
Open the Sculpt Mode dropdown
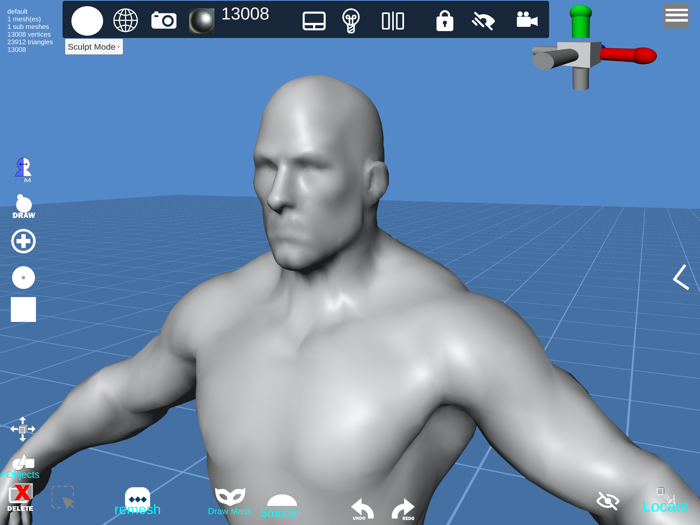[x=94, y=47]
